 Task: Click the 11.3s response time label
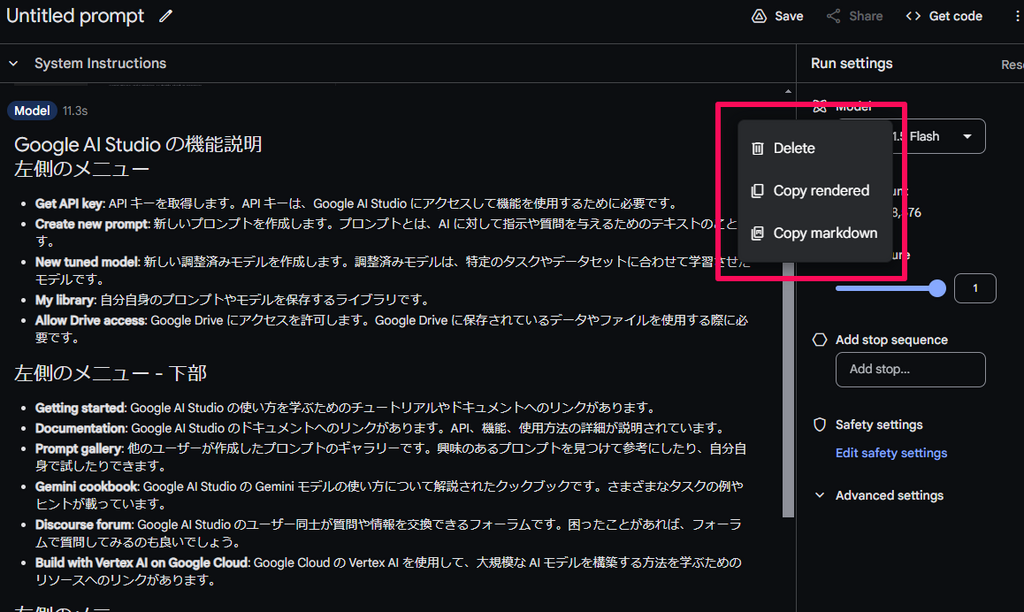75,111
